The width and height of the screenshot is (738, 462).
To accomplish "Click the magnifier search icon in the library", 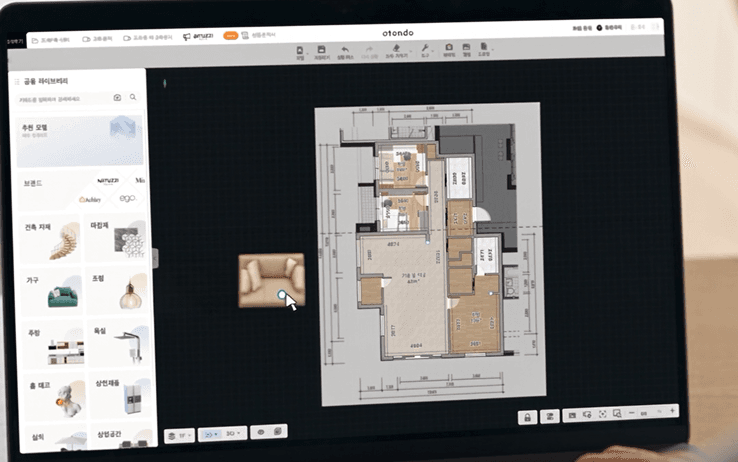I will click(133, 97).
